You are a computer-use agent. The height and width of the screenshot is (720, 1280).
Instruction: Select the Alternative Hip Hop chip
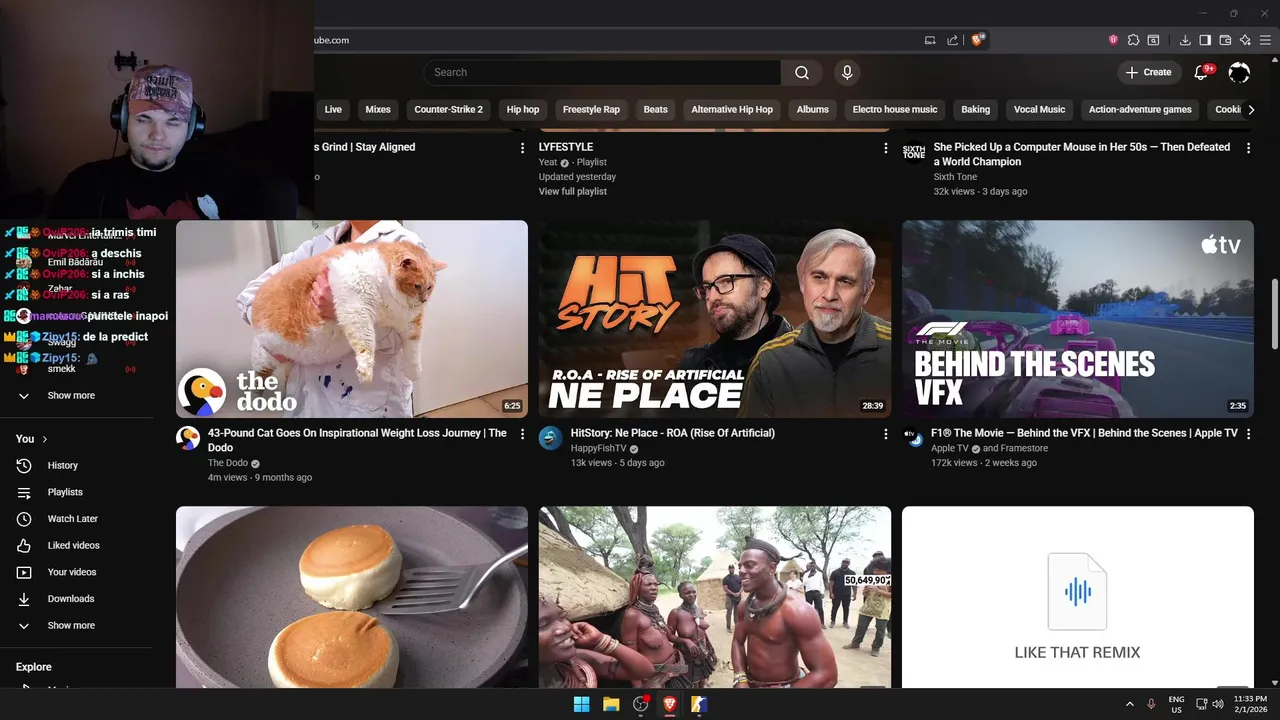tap(732, 110)
